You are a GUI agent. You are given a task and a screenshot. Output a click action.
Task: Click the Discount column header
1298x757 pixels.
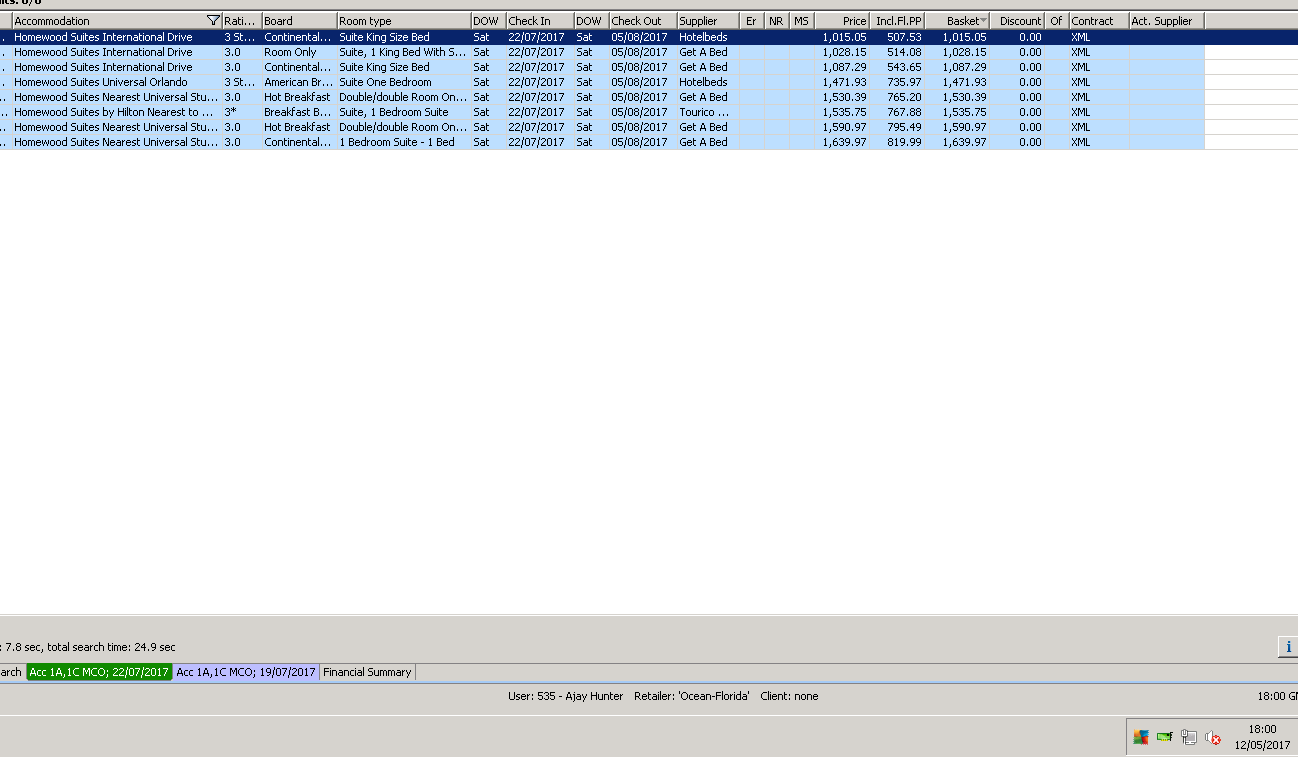(x=1017, y=21)
